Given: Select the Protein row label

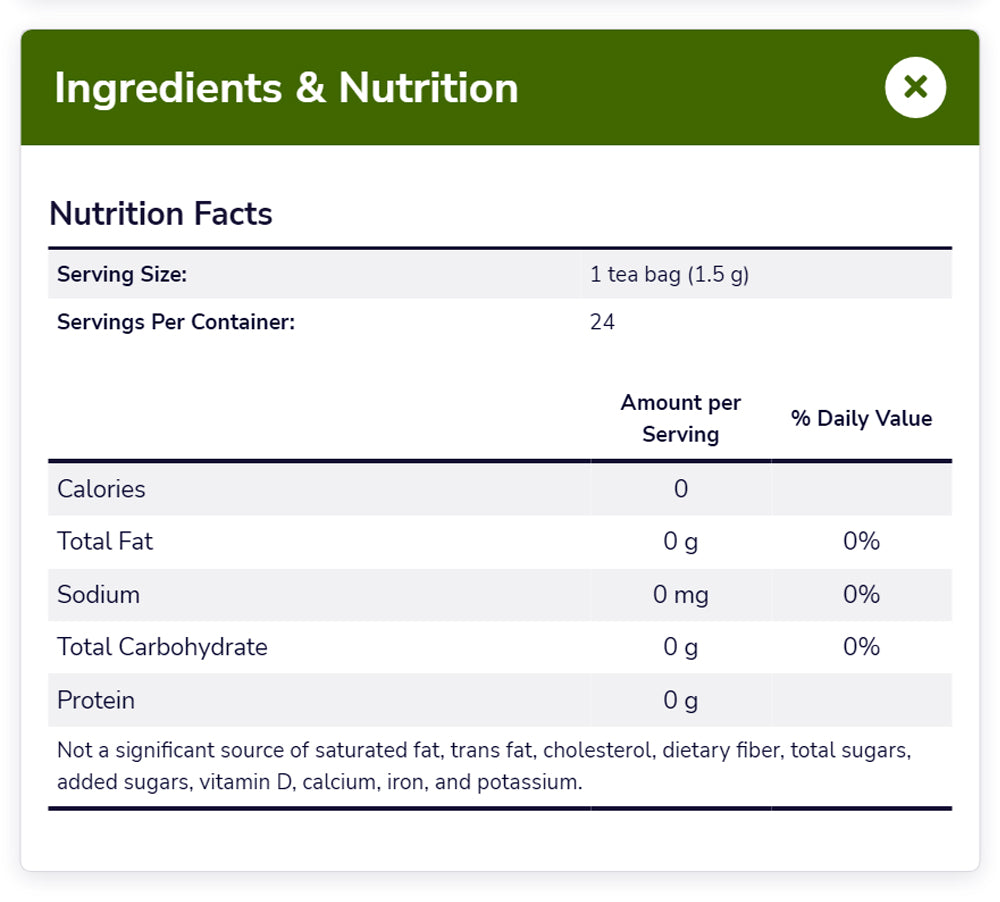Looking at the screenshot, I should 96,700.
